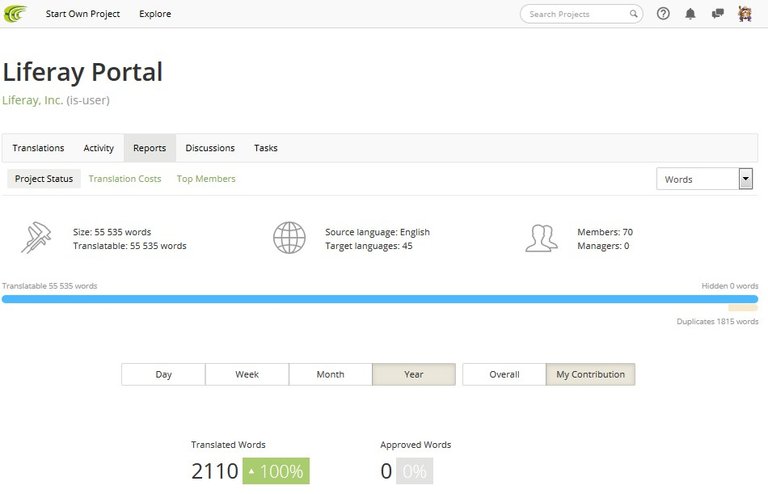This screenshot has width=768, height=494.
Task: Open the Tasks tab
Action: [x=265, y=148]
